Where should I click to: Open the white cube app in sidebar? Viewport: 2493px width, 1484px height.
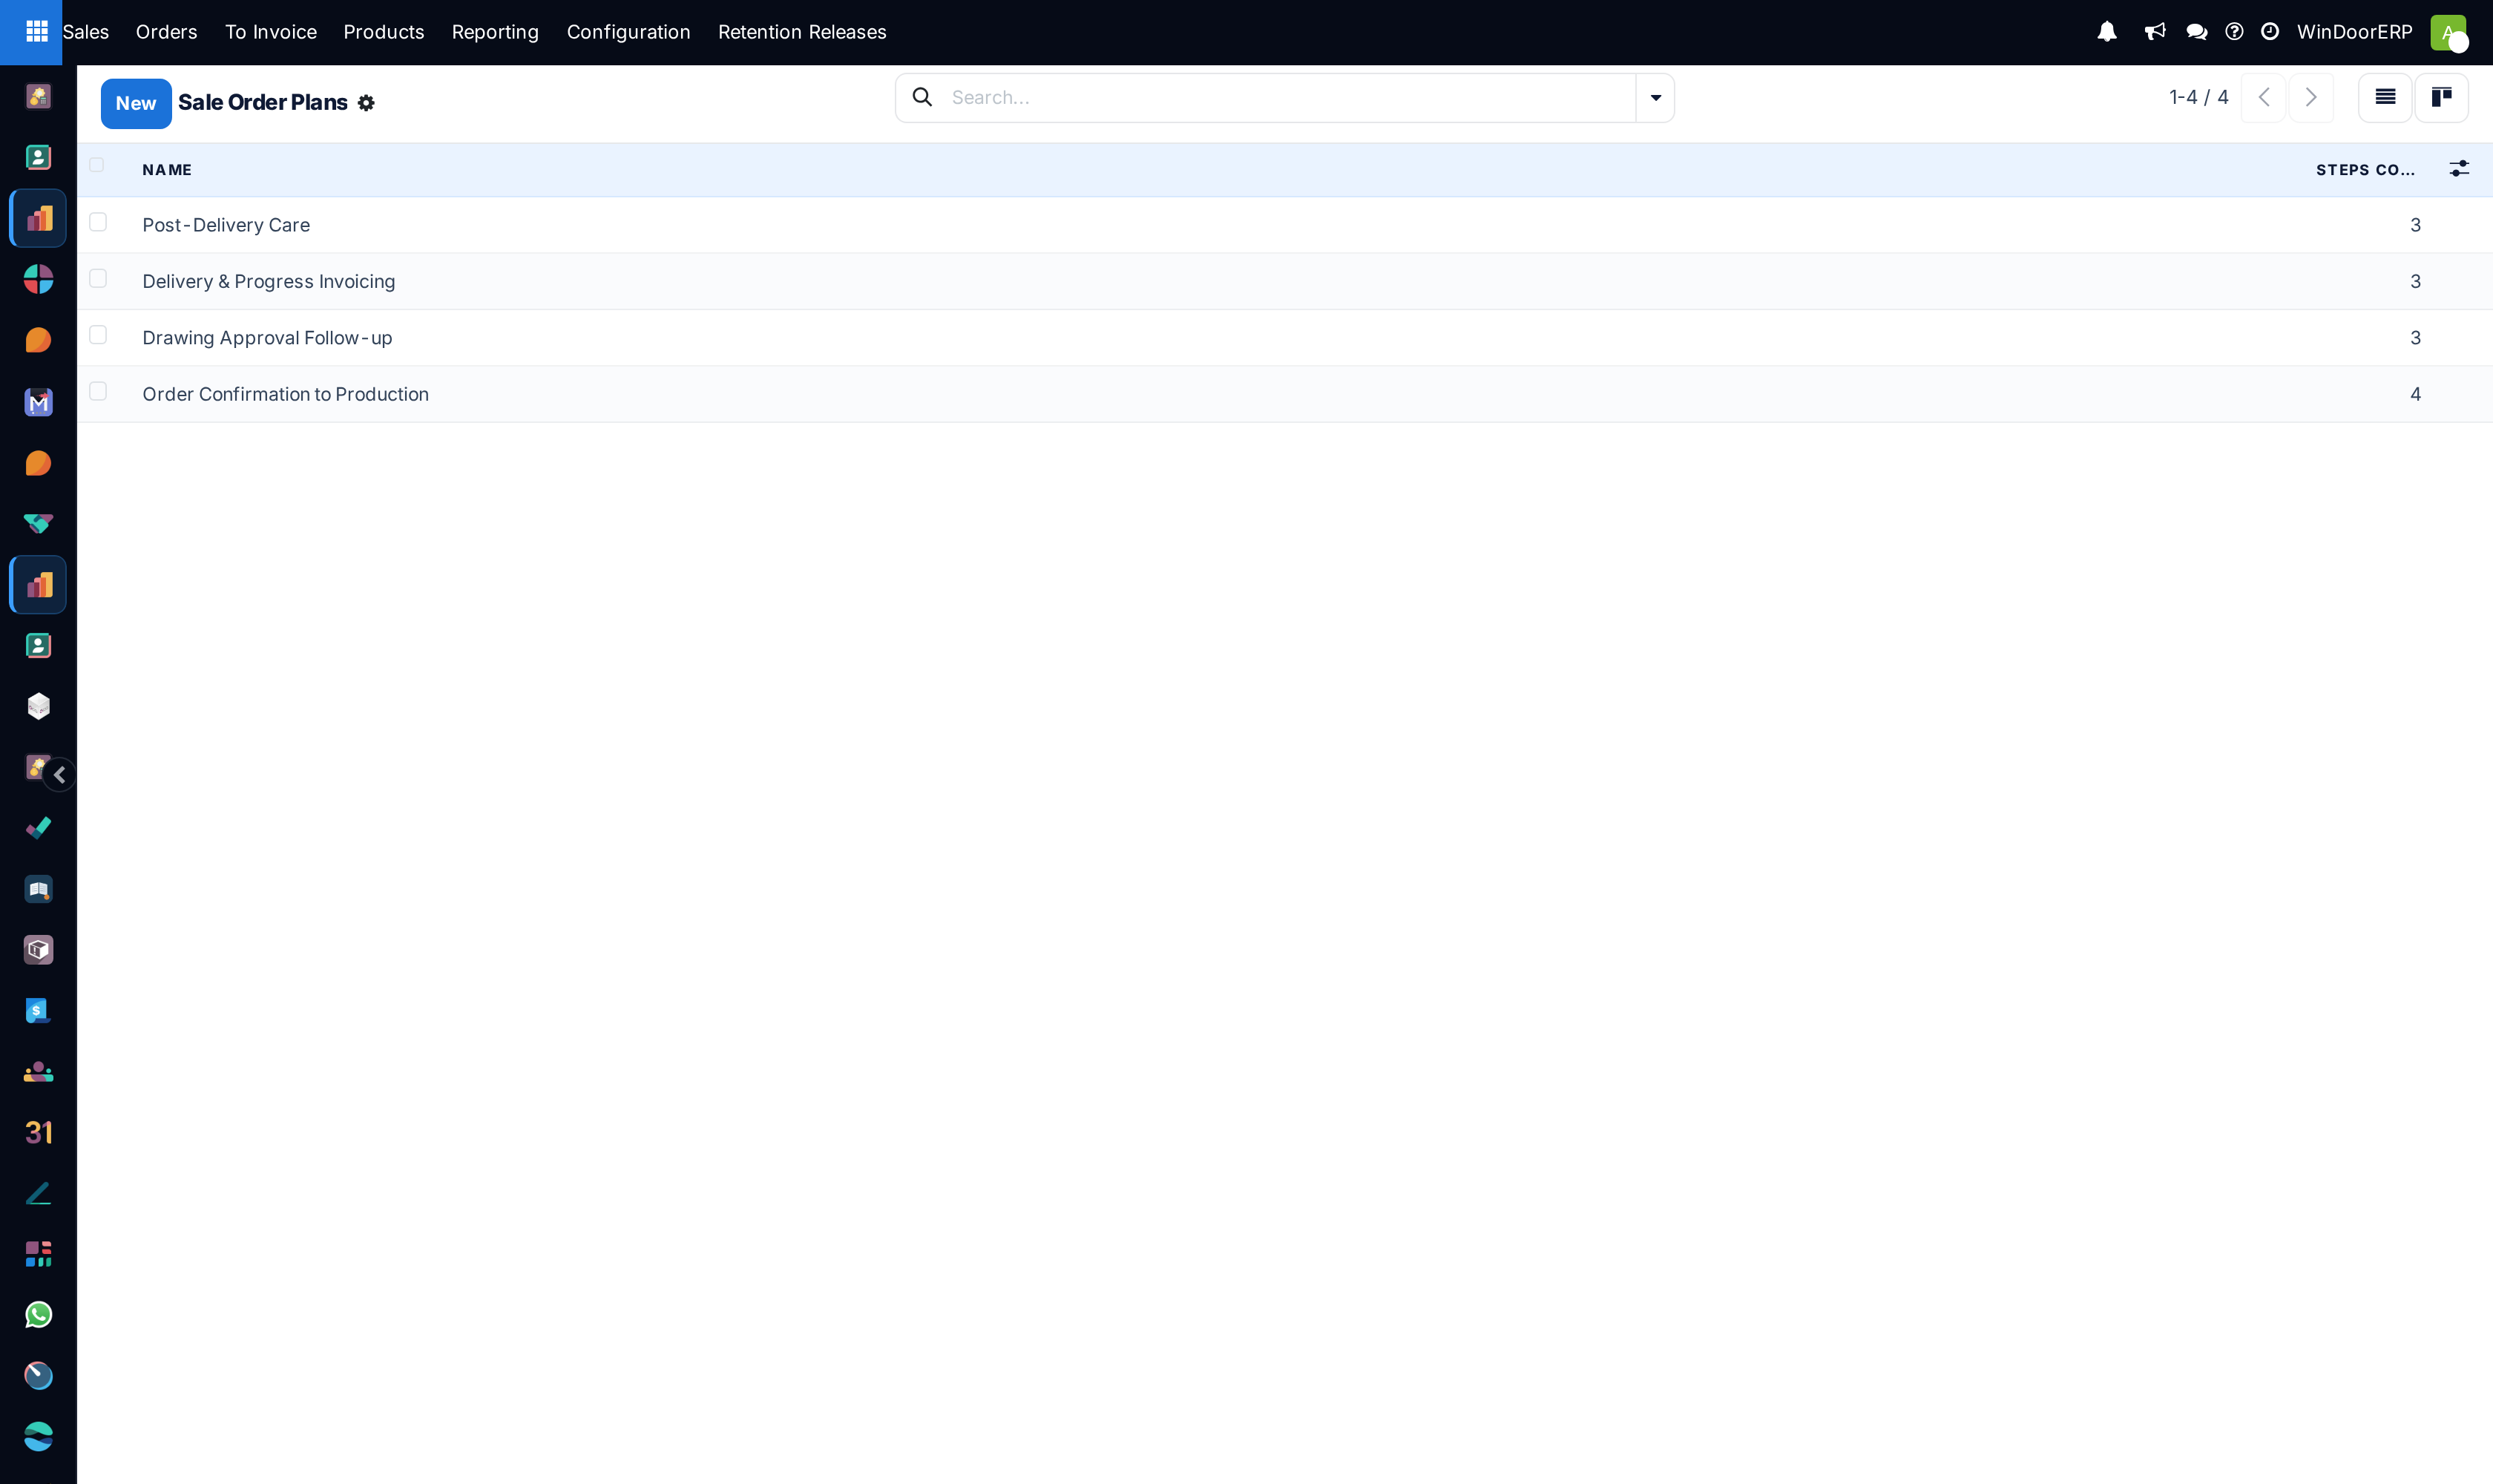tap(38, 707)
